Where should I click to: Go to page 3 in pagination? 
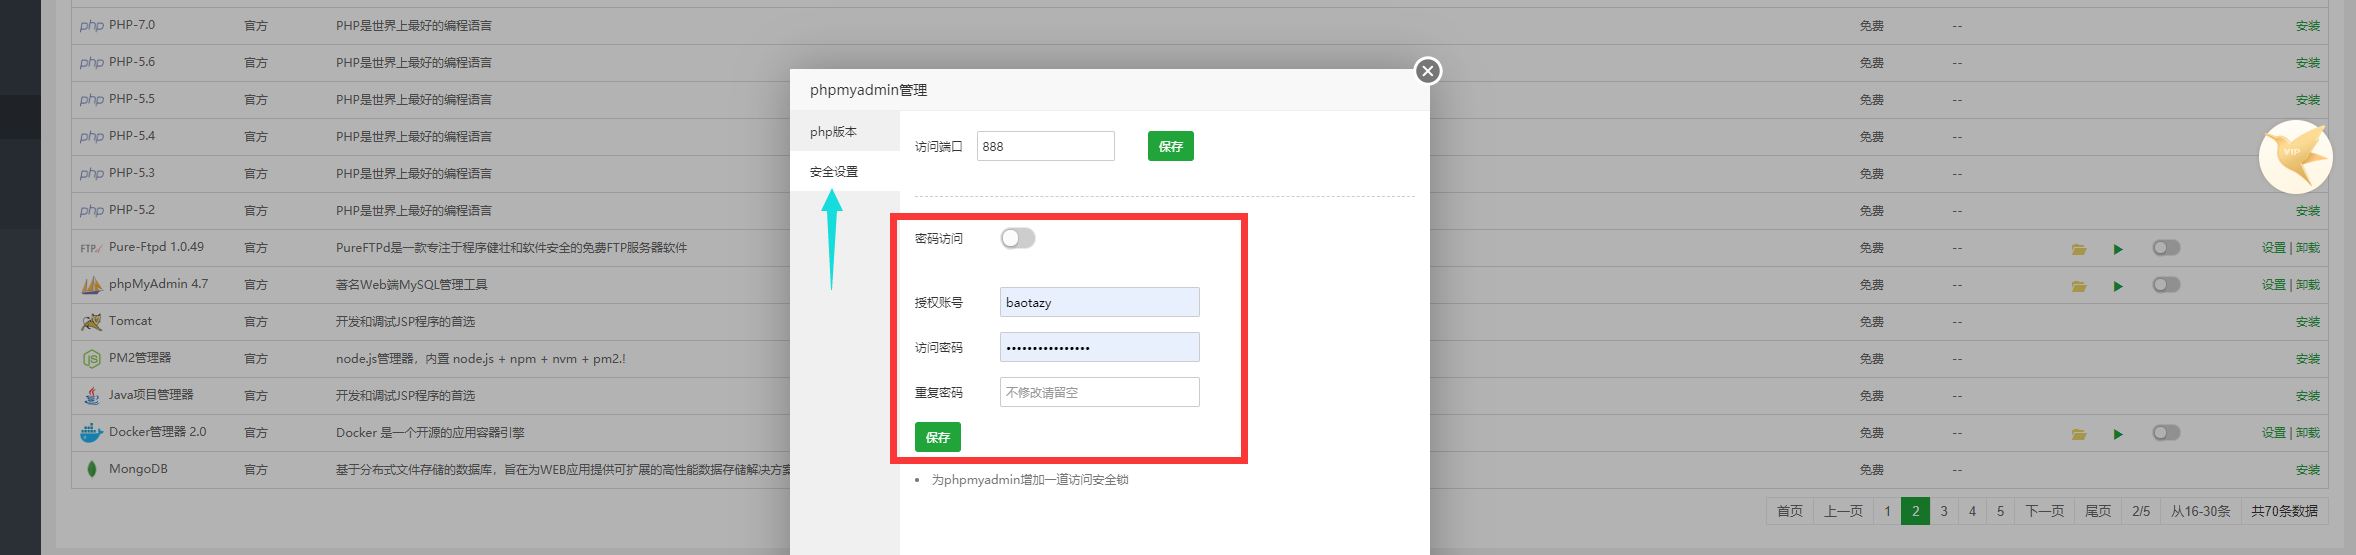pos(1944,511)
